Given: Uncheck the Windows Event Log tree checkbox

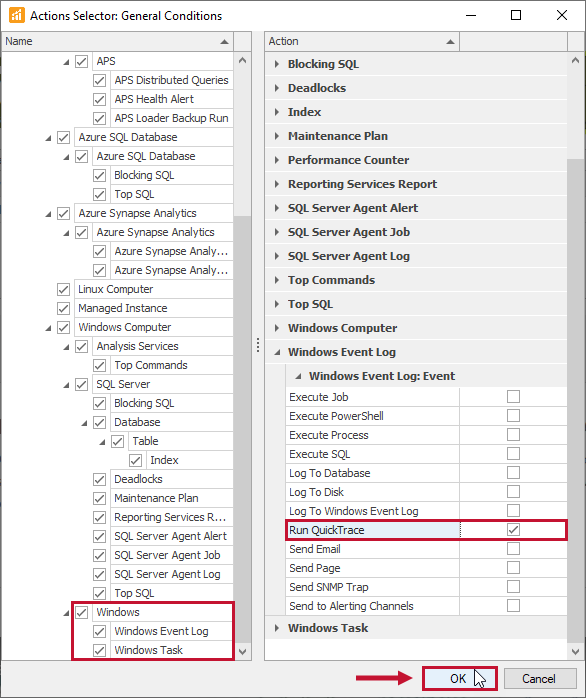Looking at the screenshot, I should [99, 631].
